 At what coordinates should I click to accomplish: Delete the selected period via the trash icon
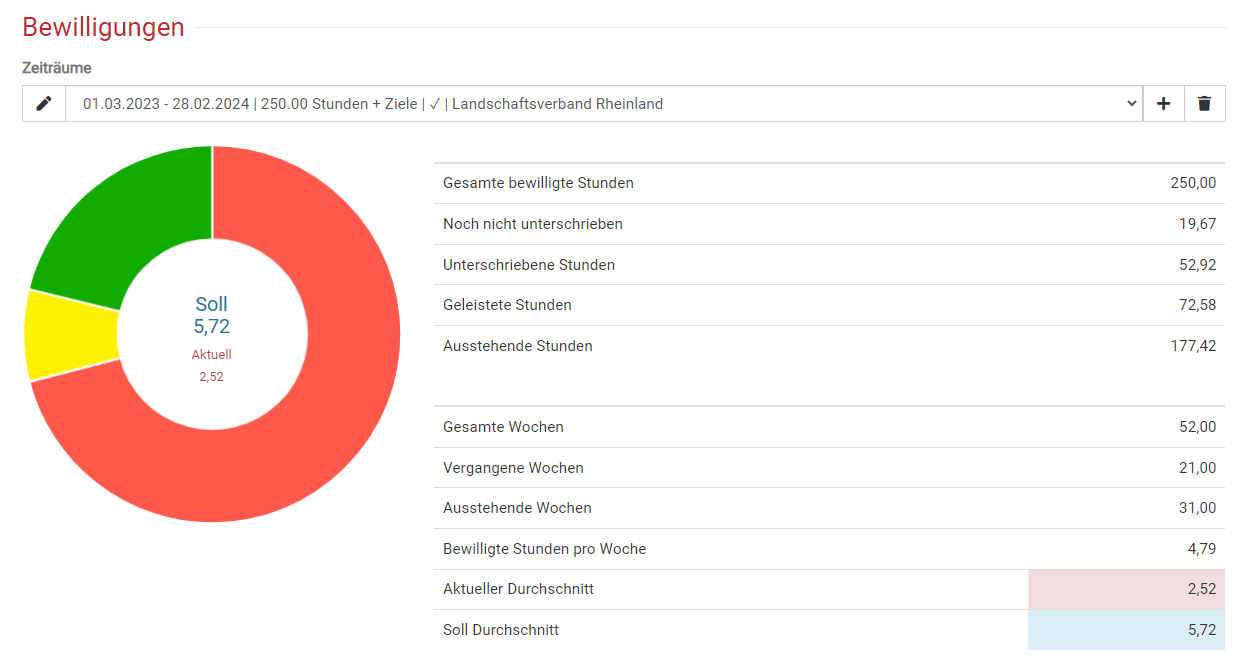(1204, 104)
